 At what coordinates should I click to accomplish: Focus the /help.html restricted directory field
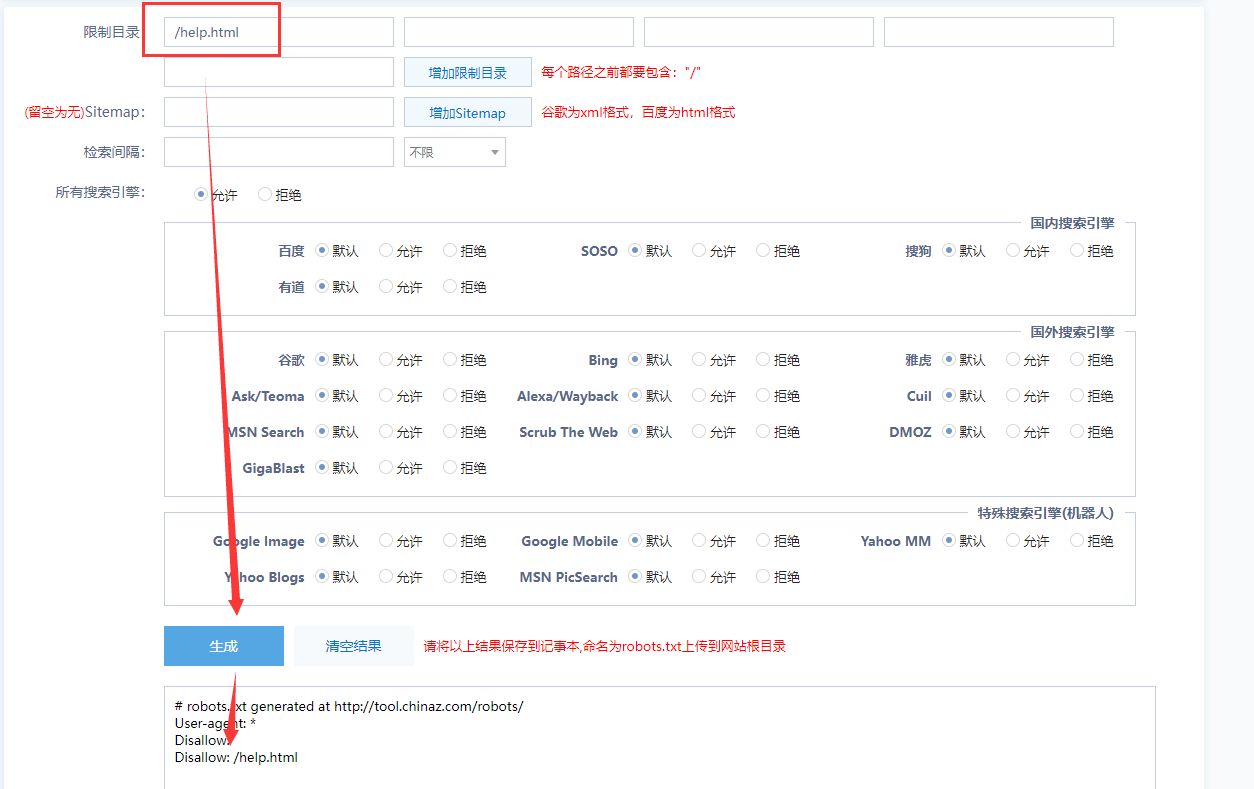click(279, 32)
